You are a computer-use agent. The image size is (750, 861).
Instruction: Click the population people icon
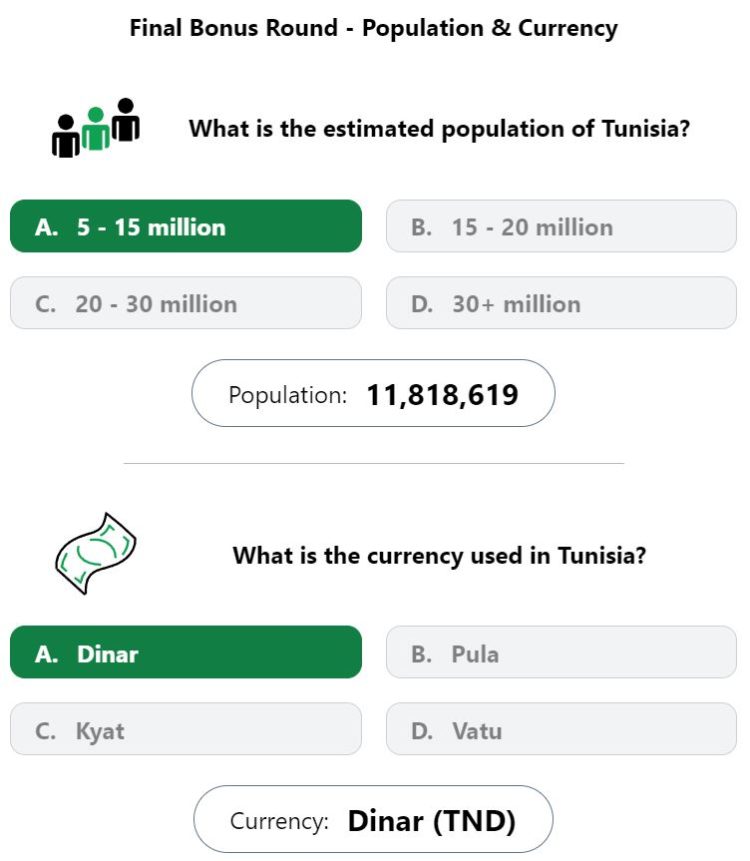[x=96, y=128]
